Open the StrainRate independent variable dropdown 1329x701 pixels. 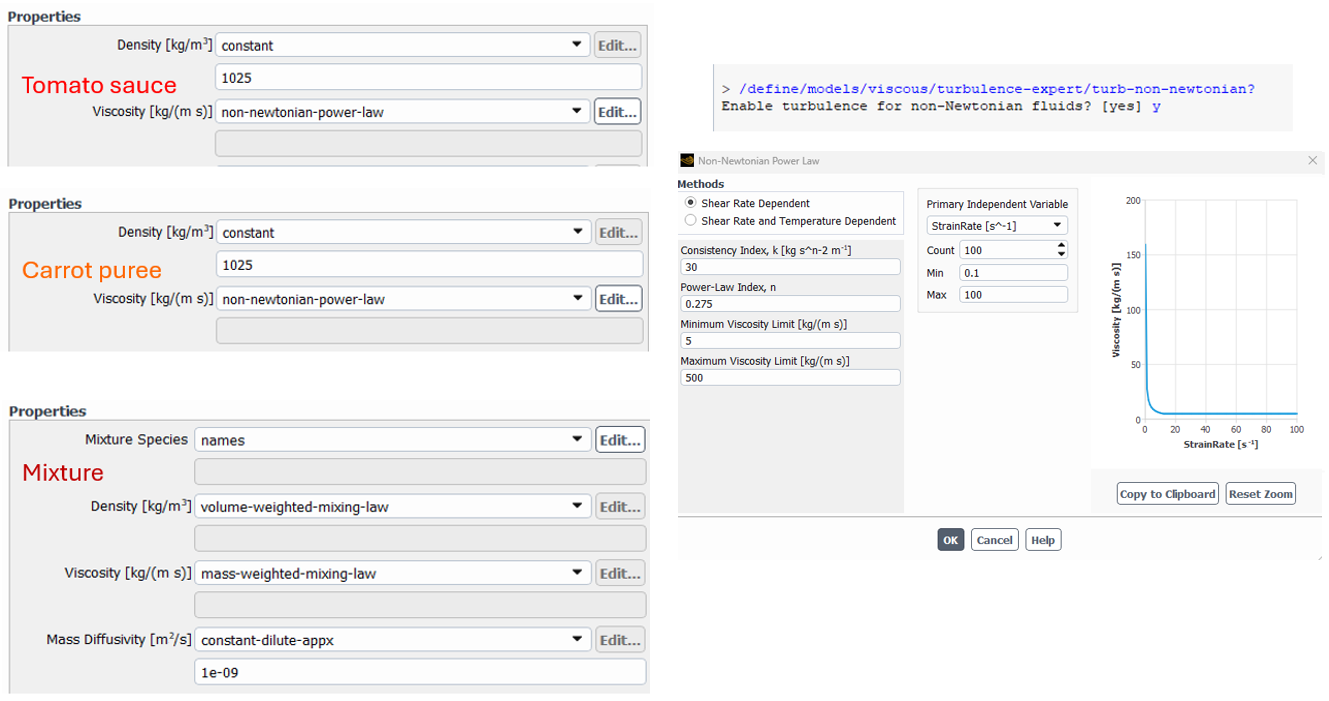point(997,226)
